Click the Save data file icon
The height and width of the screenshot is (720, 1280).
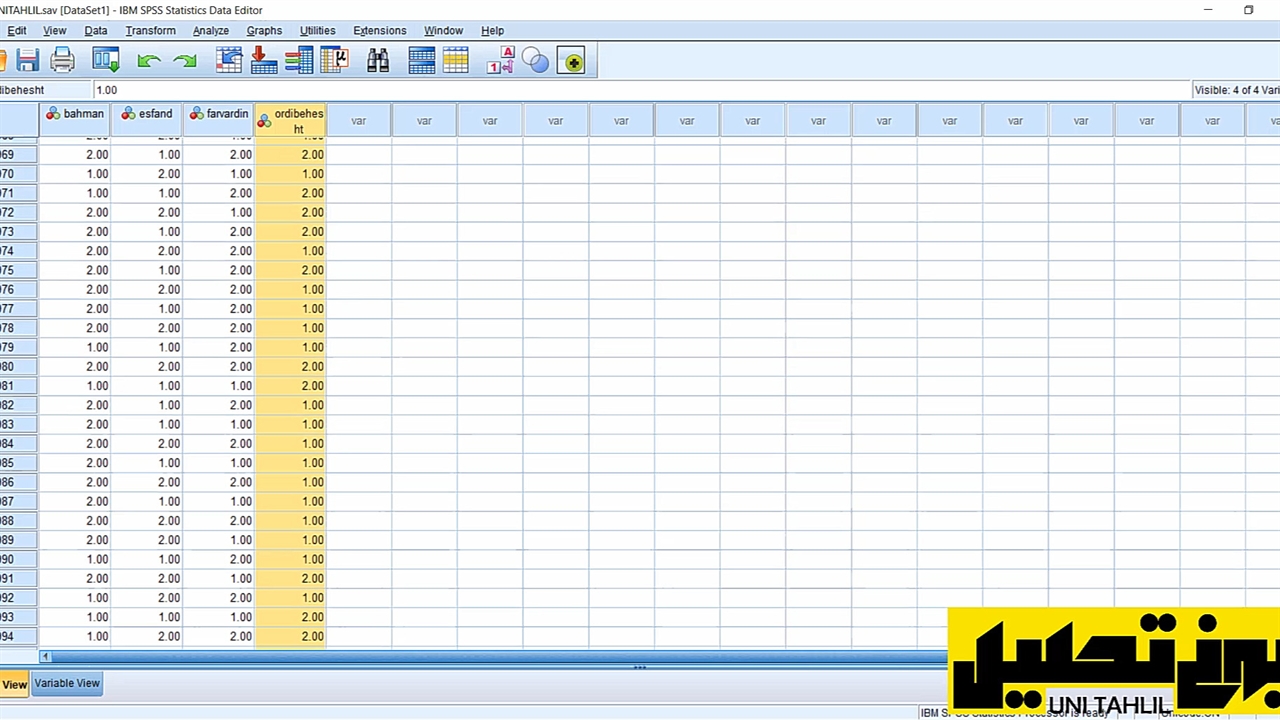click(27, 61)
